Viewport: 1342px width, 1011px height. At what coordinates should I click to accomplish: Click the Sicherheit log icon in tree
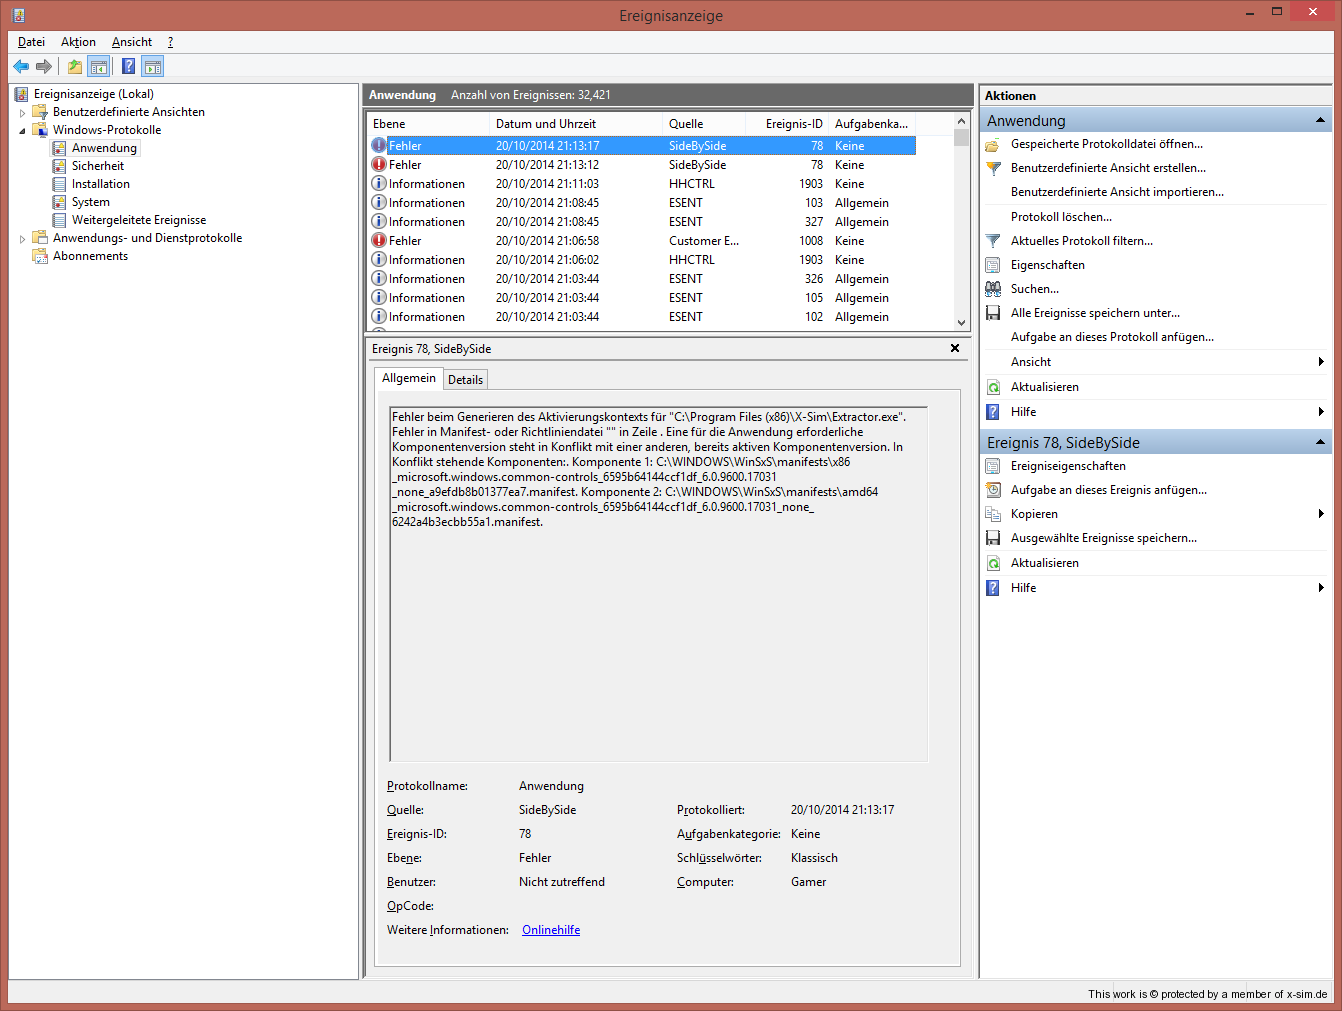[60, 166]
